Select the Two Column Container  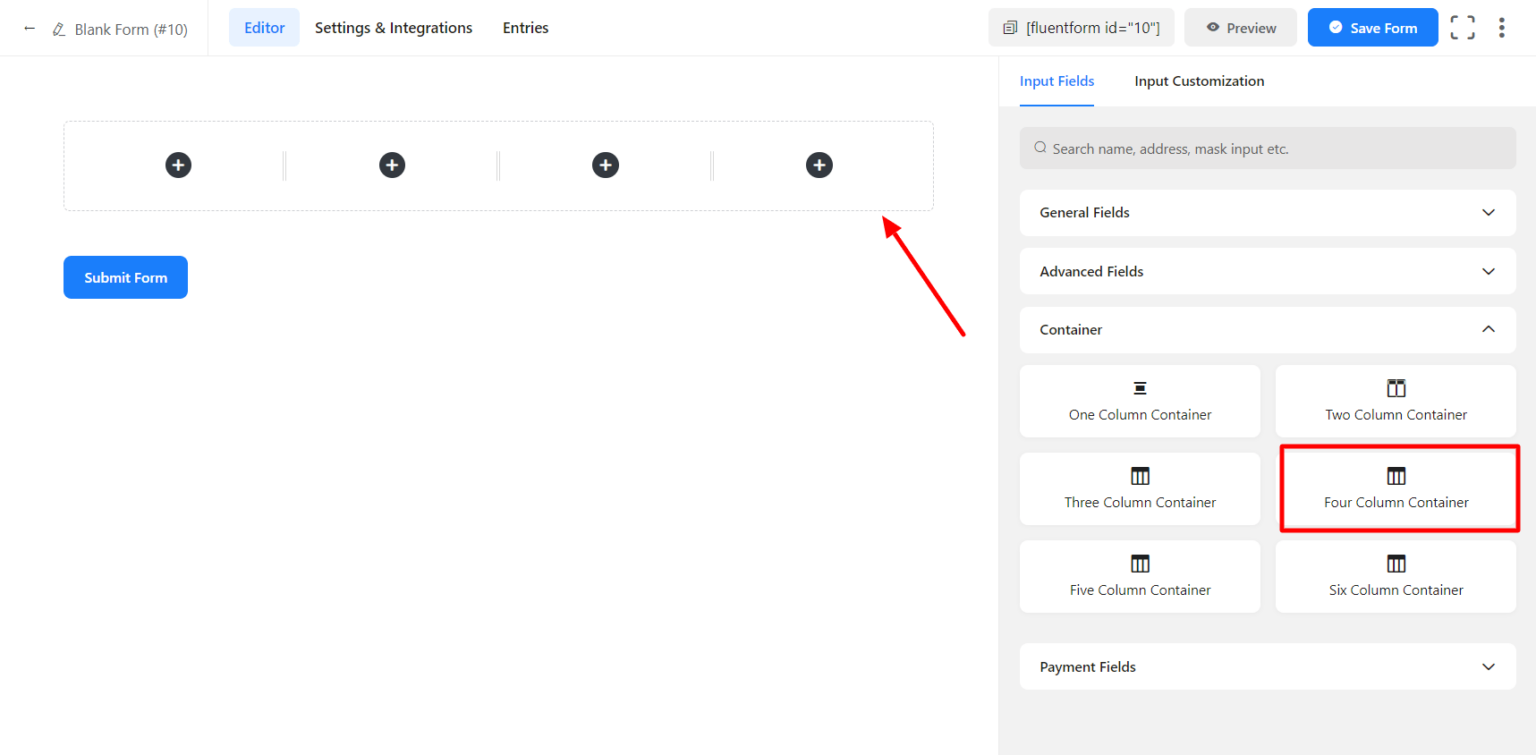click(x=1395, y=401)
